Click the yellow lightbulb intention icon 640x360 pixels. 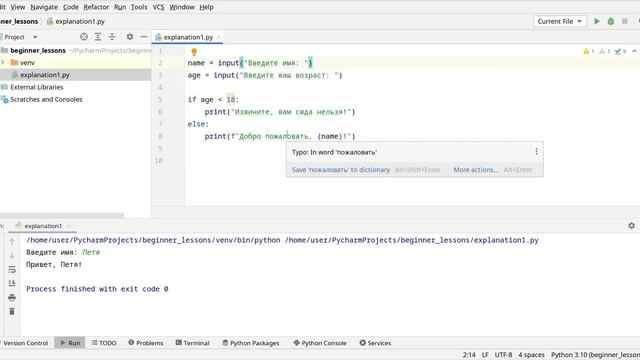coord(194,52)
